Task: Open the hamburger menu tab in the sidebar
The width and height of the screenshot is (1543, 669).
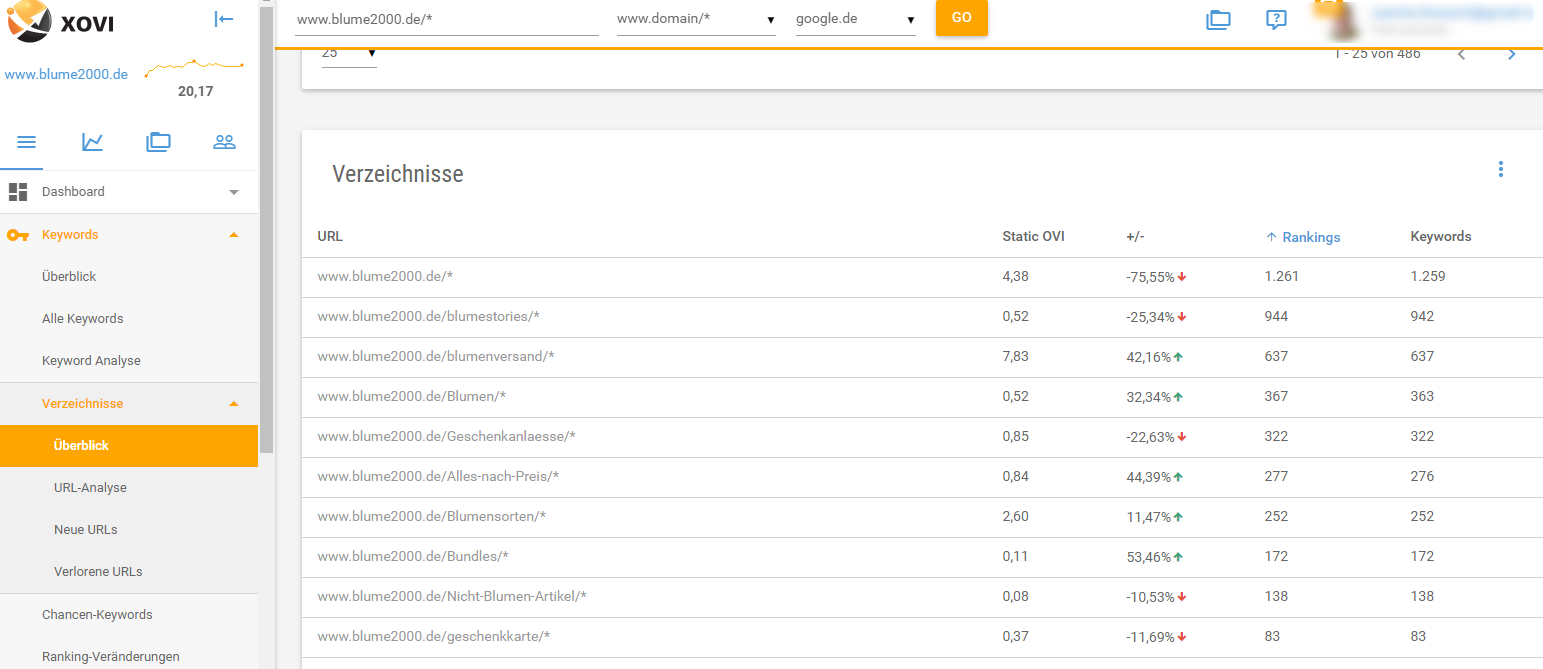Action: point(27,142)
